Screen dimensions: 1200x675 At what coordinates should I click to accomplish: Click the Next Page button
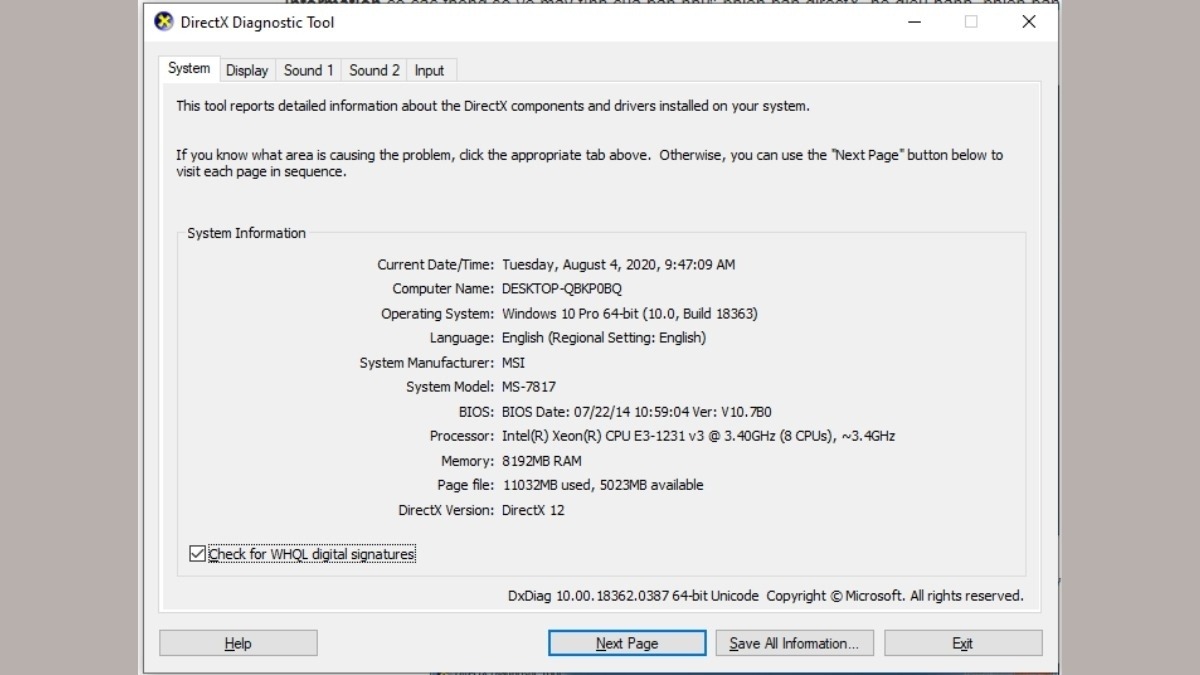coord(627,643)
